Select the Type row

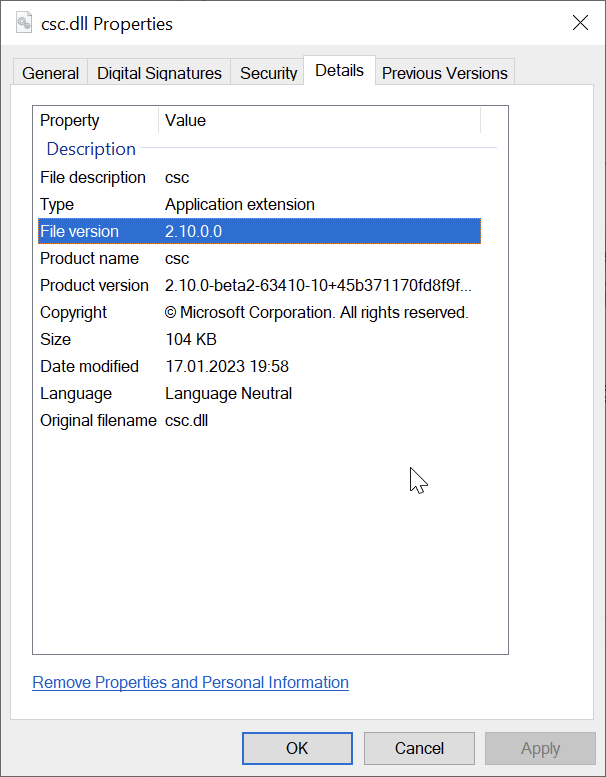[x=259, y=204]
